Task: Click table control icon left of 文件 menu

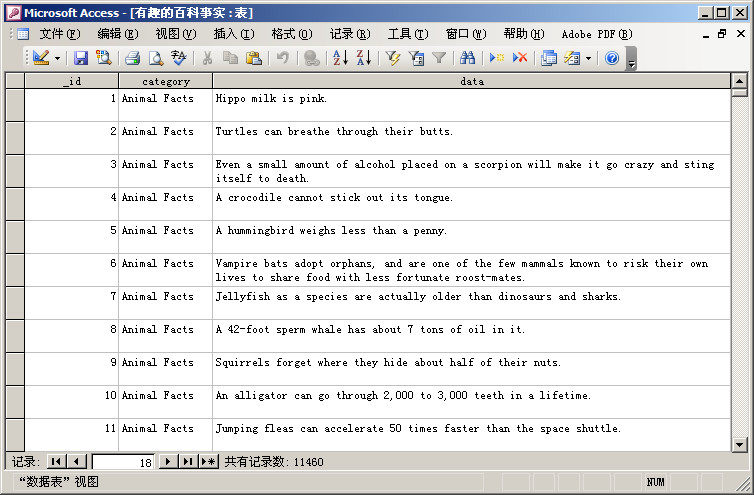Action: click(23, 34)
